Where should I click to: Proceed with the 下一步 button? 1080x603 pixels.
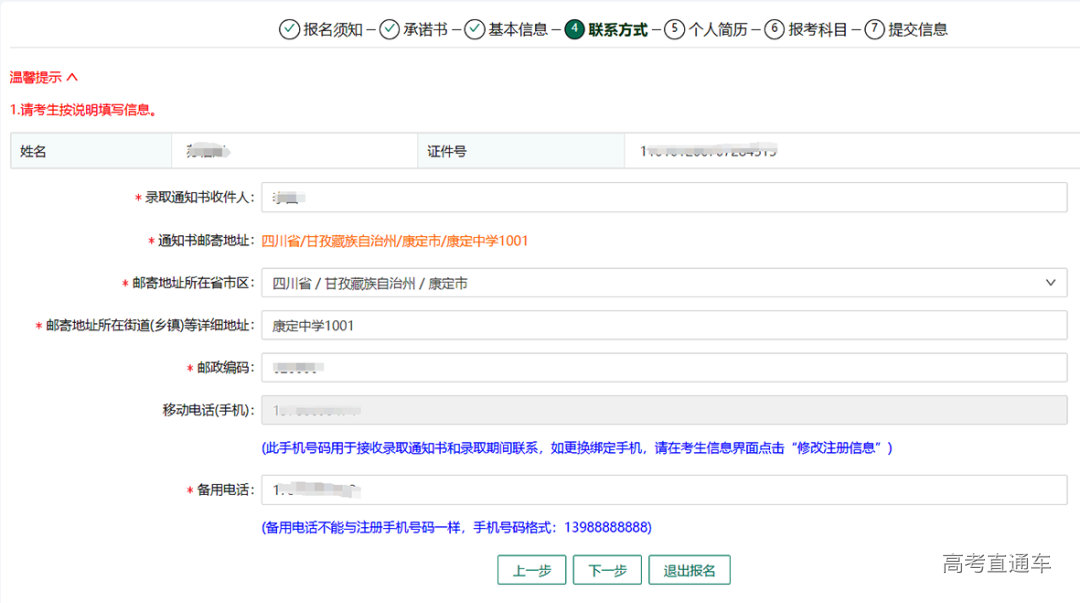608,570
